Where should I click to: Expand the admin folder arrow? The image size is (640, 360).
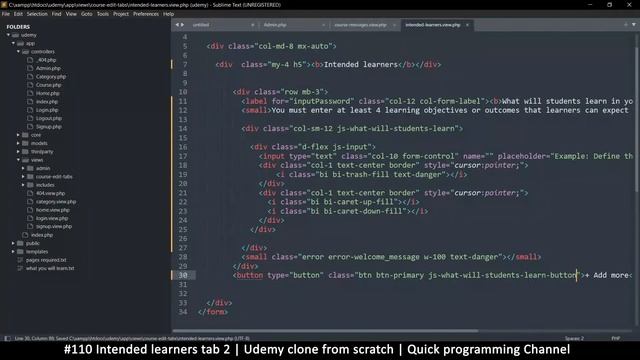23,168
